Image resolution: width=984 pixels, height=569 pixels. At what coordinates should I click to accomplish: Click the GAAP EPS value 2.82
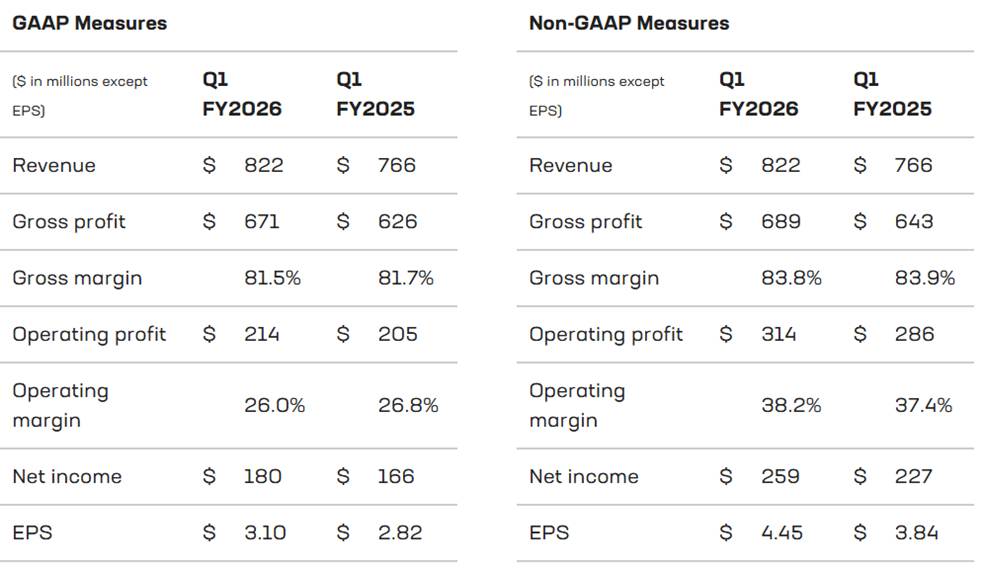(x=397, y=532)
